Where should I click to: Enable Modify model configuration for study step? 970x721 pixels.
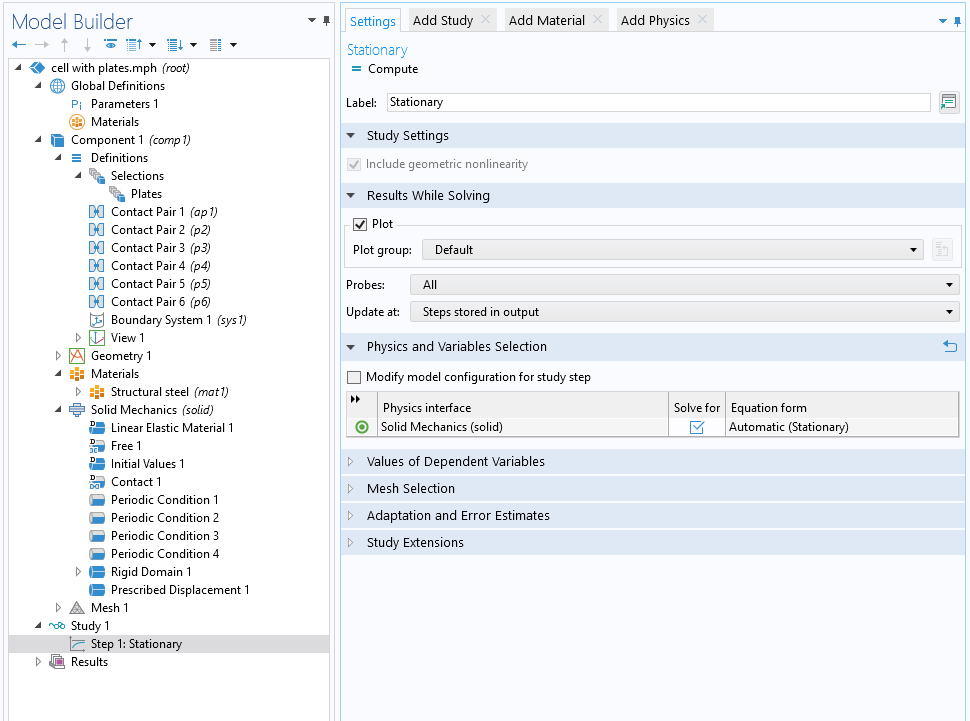(x=354, y=377)
